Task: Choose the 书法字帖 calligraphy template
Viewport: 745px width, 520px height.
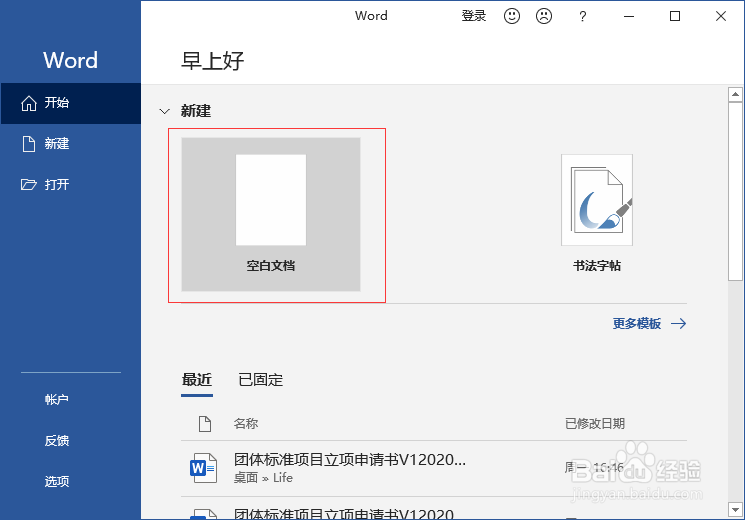Action: coord(597,213)
